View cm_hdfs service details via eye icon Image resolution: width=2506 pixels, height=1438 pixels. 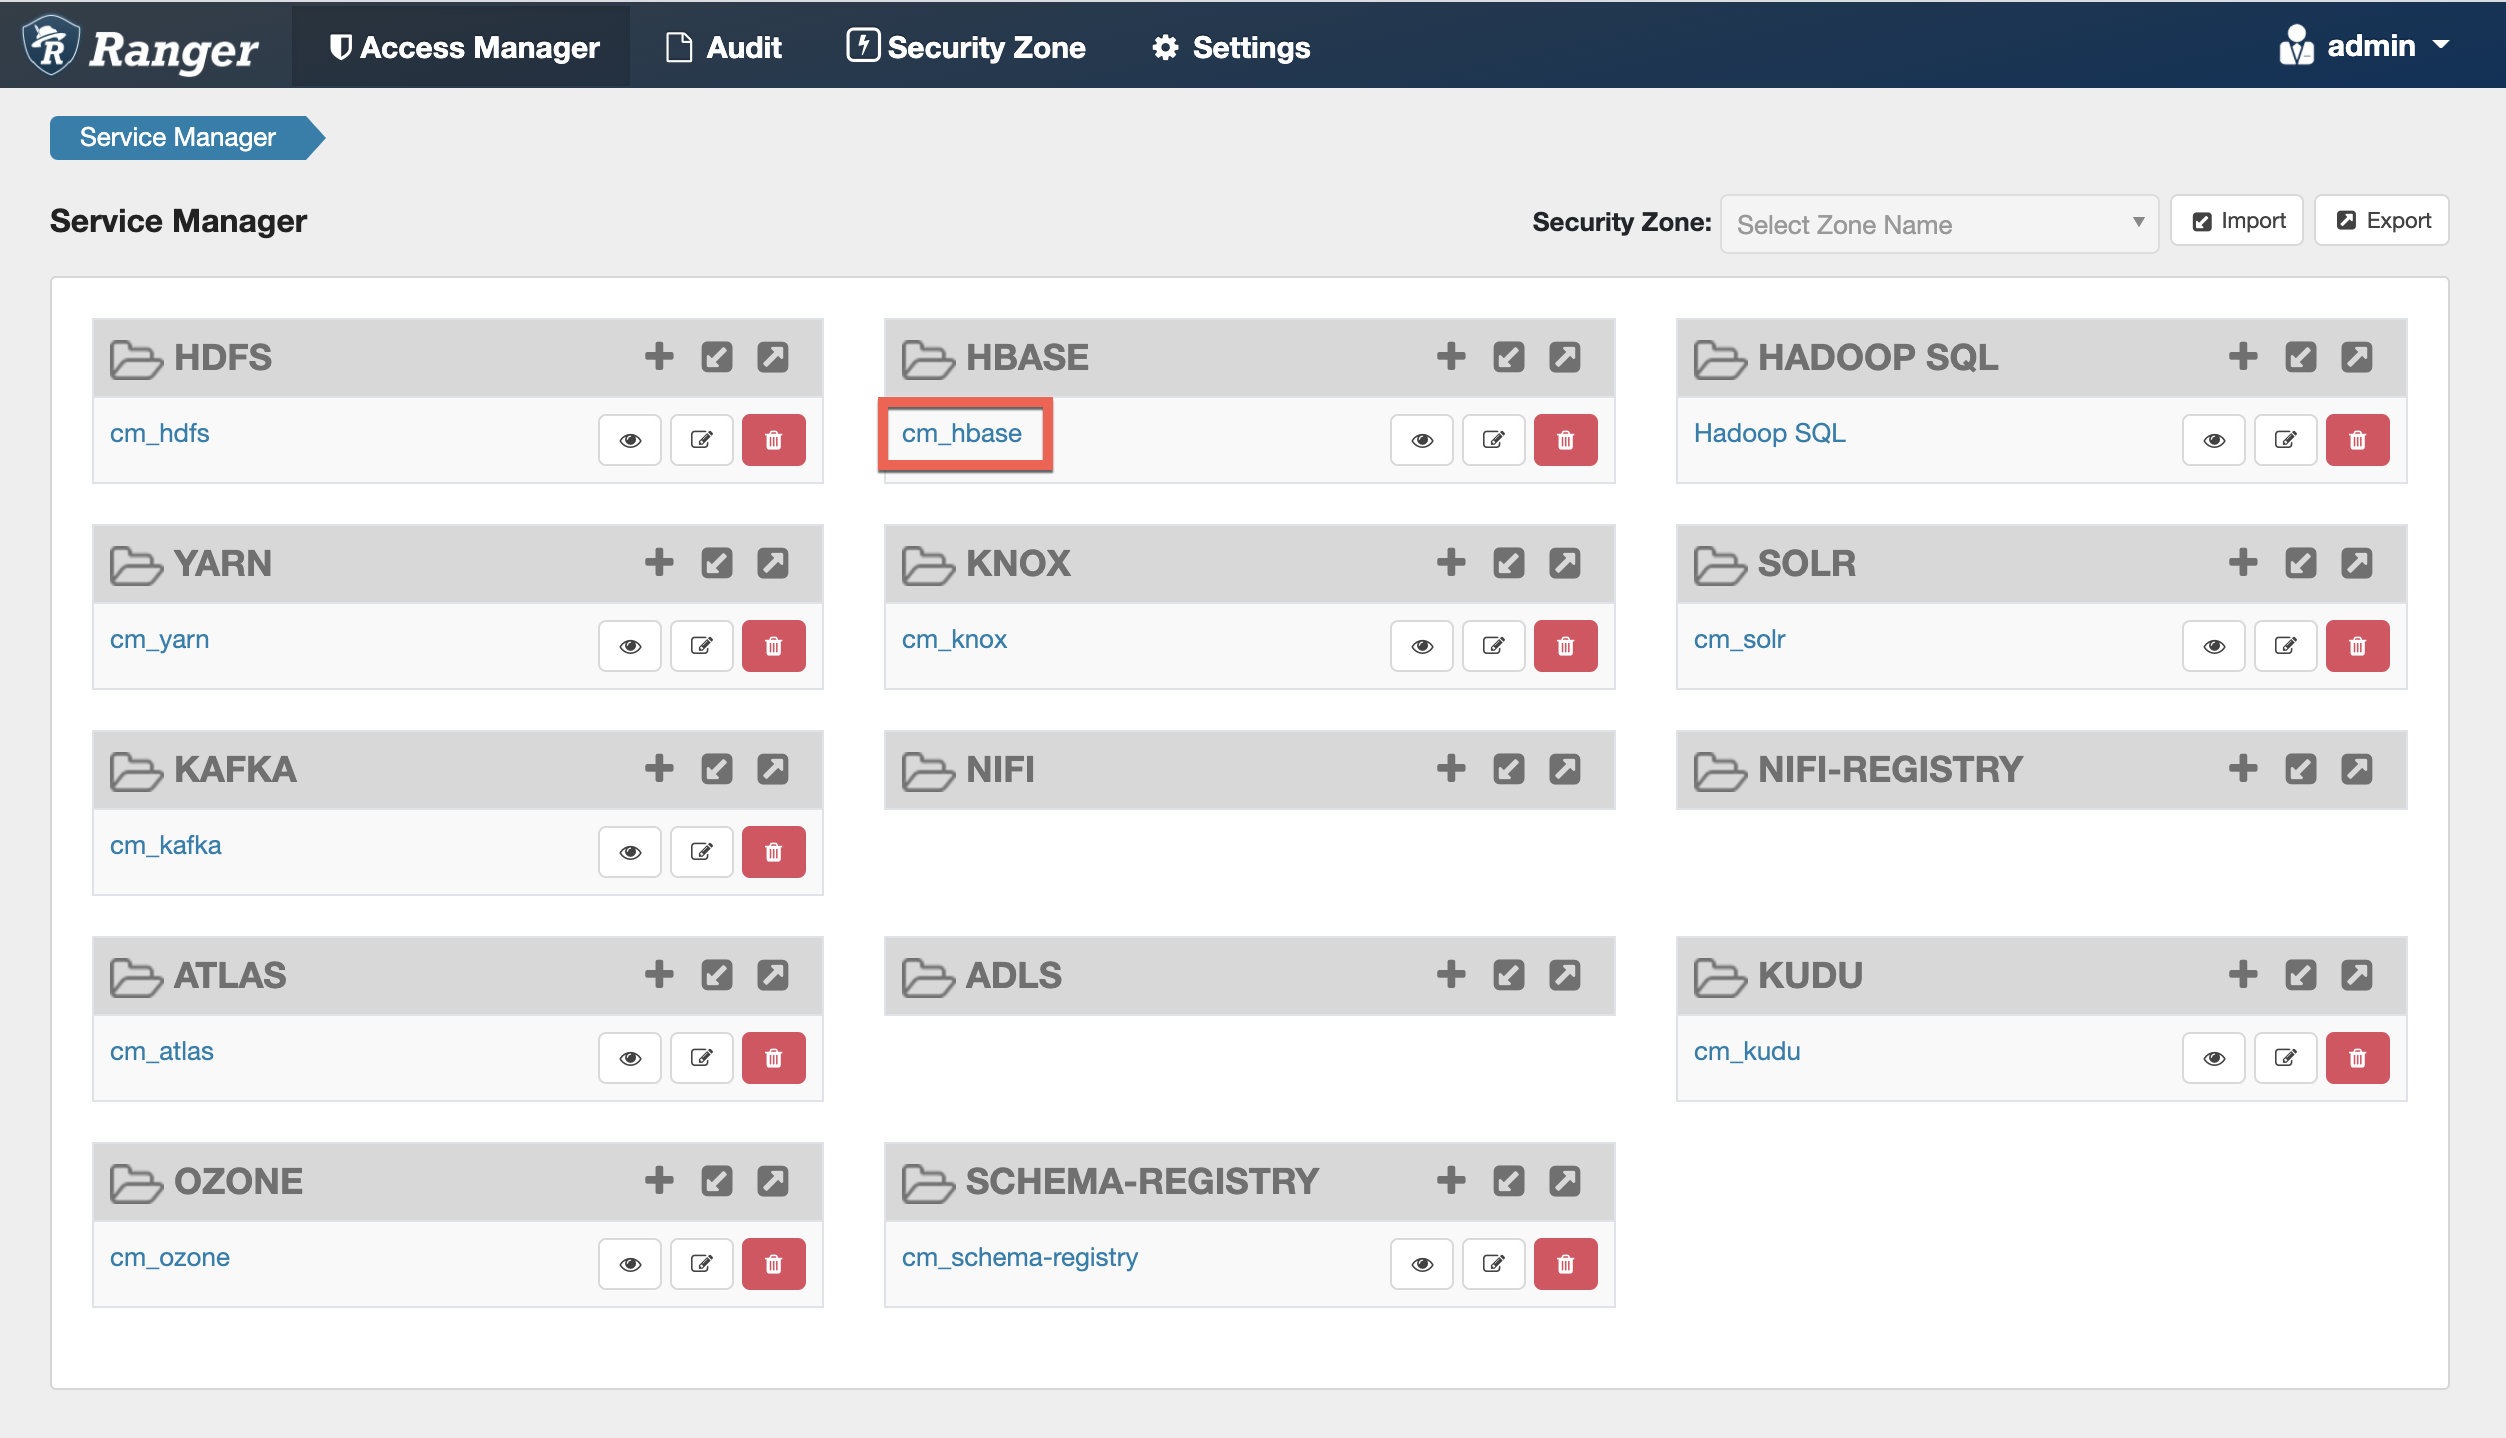[630, 440]
